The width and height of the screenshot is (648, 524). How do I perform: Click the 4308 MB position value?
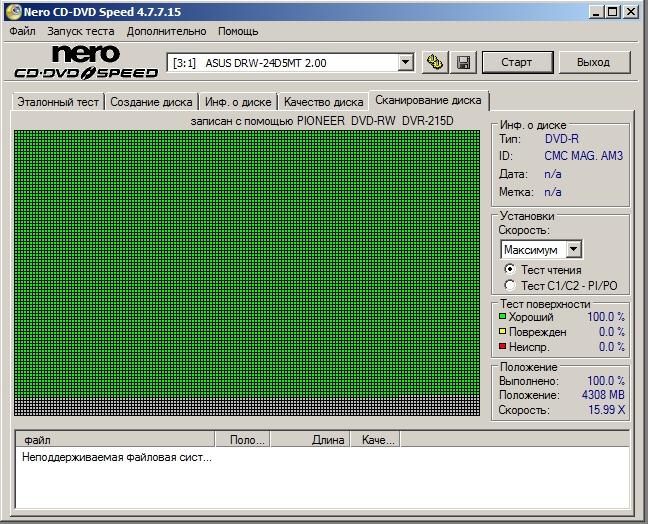[x=603, y=395]
